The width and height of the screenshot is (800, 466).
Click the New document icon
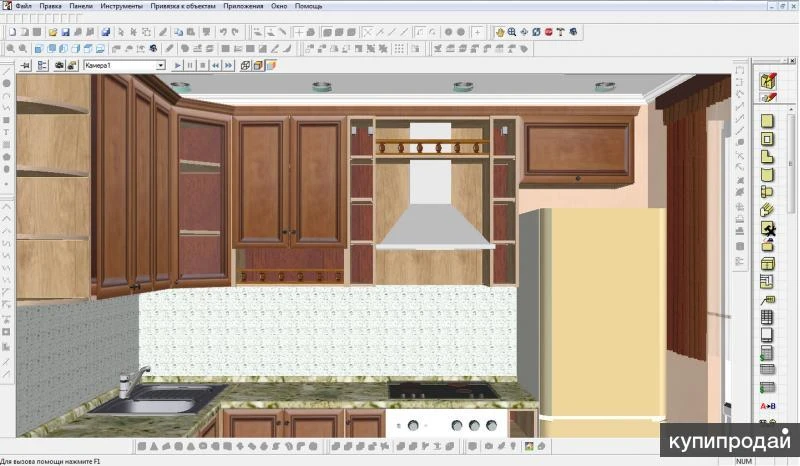10,32
